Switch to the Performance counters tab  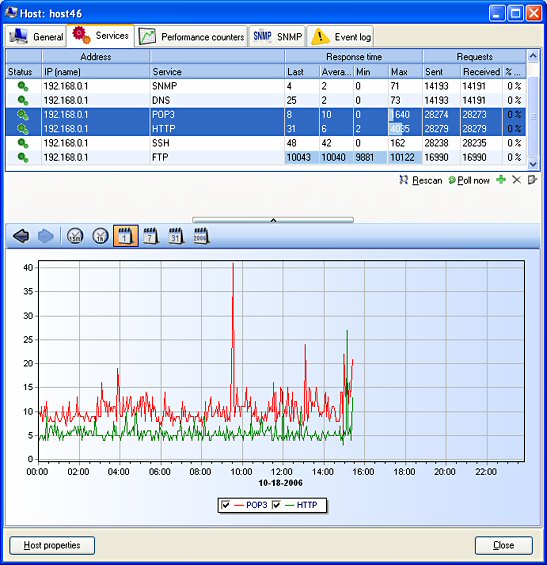point(191,37)
